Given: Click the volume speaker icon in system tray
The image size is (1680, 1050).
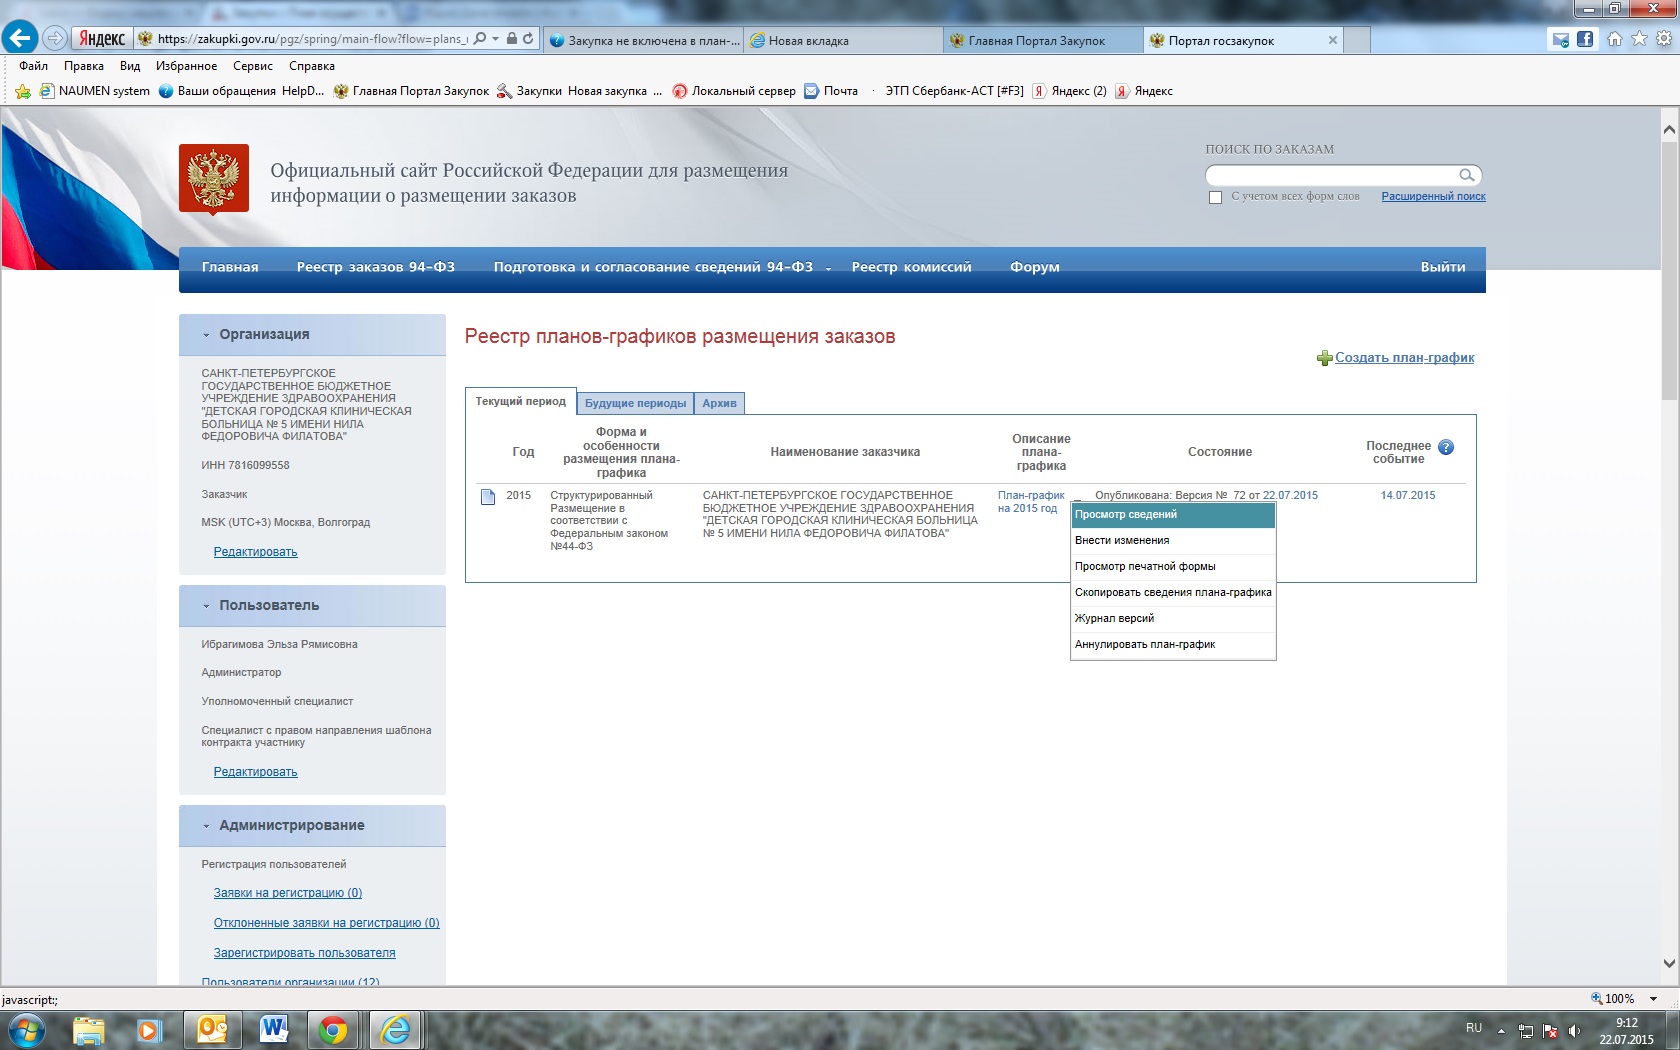Looking at the screenshot, I should click(1574, 1031).
